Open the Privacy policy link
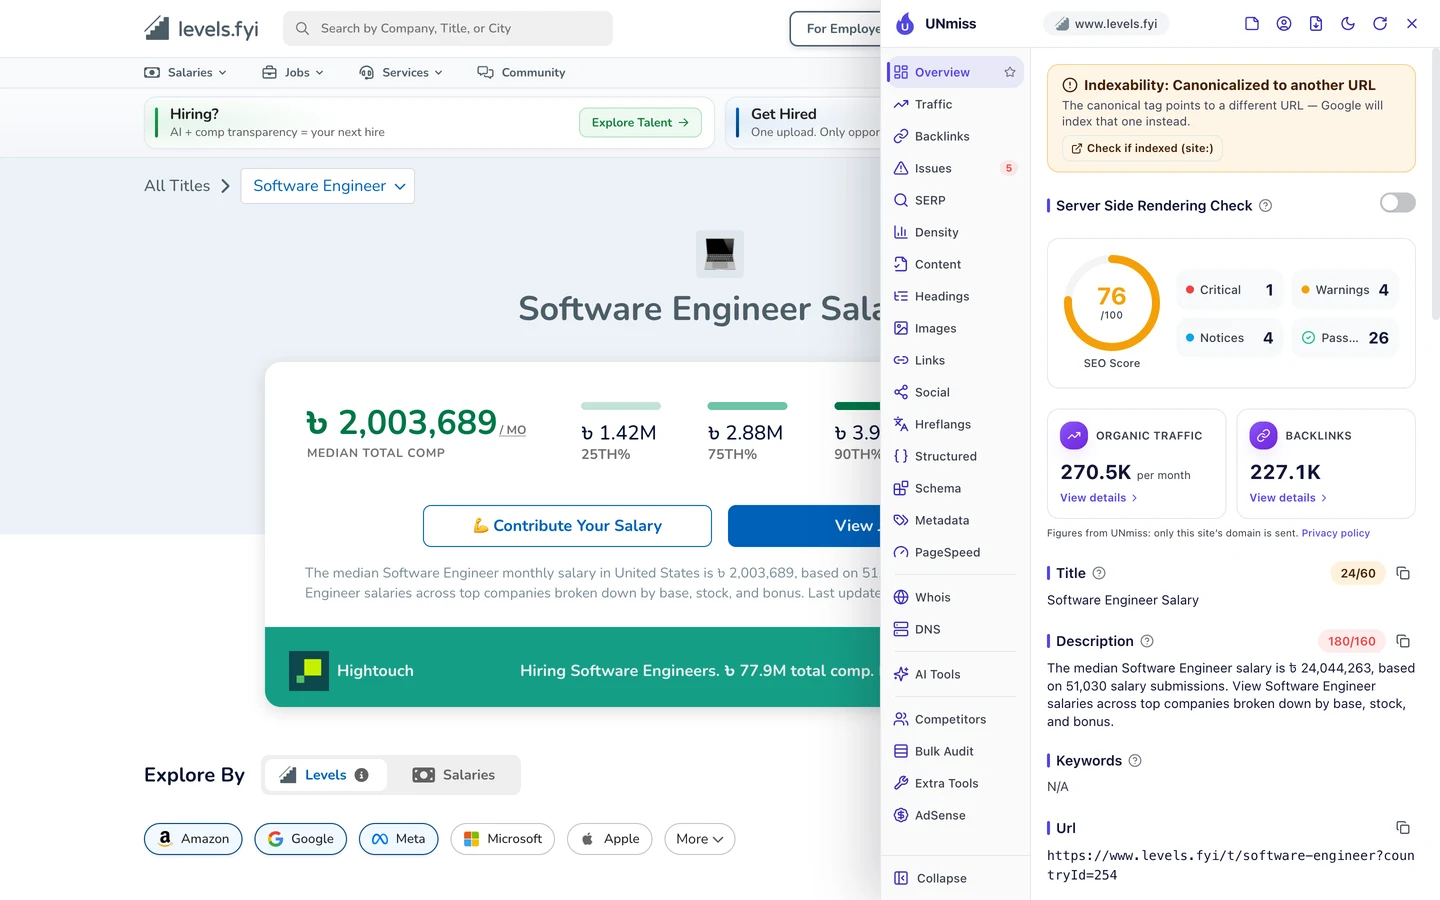 coord(1336,533)
